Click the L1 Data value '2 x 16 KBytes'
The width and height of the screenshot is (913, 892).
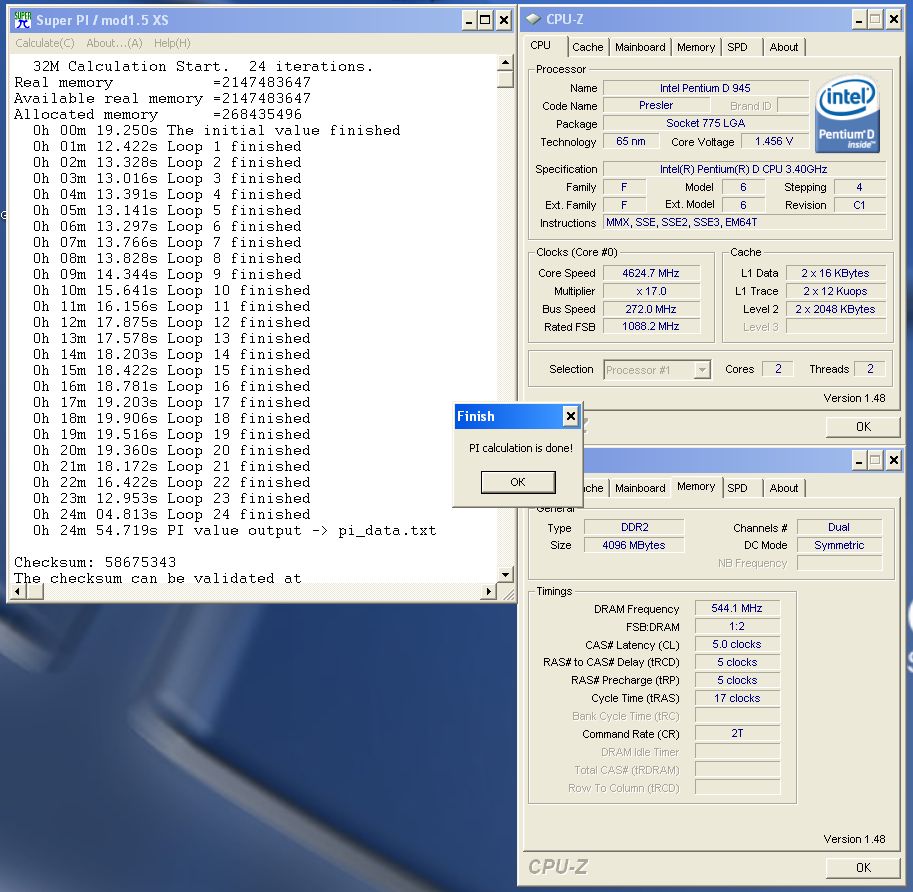point(836,273)
